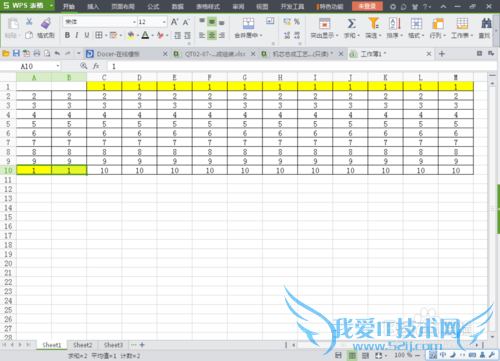Select row 11 header
This screenshot has width=500, height=361.
(8, 180)
